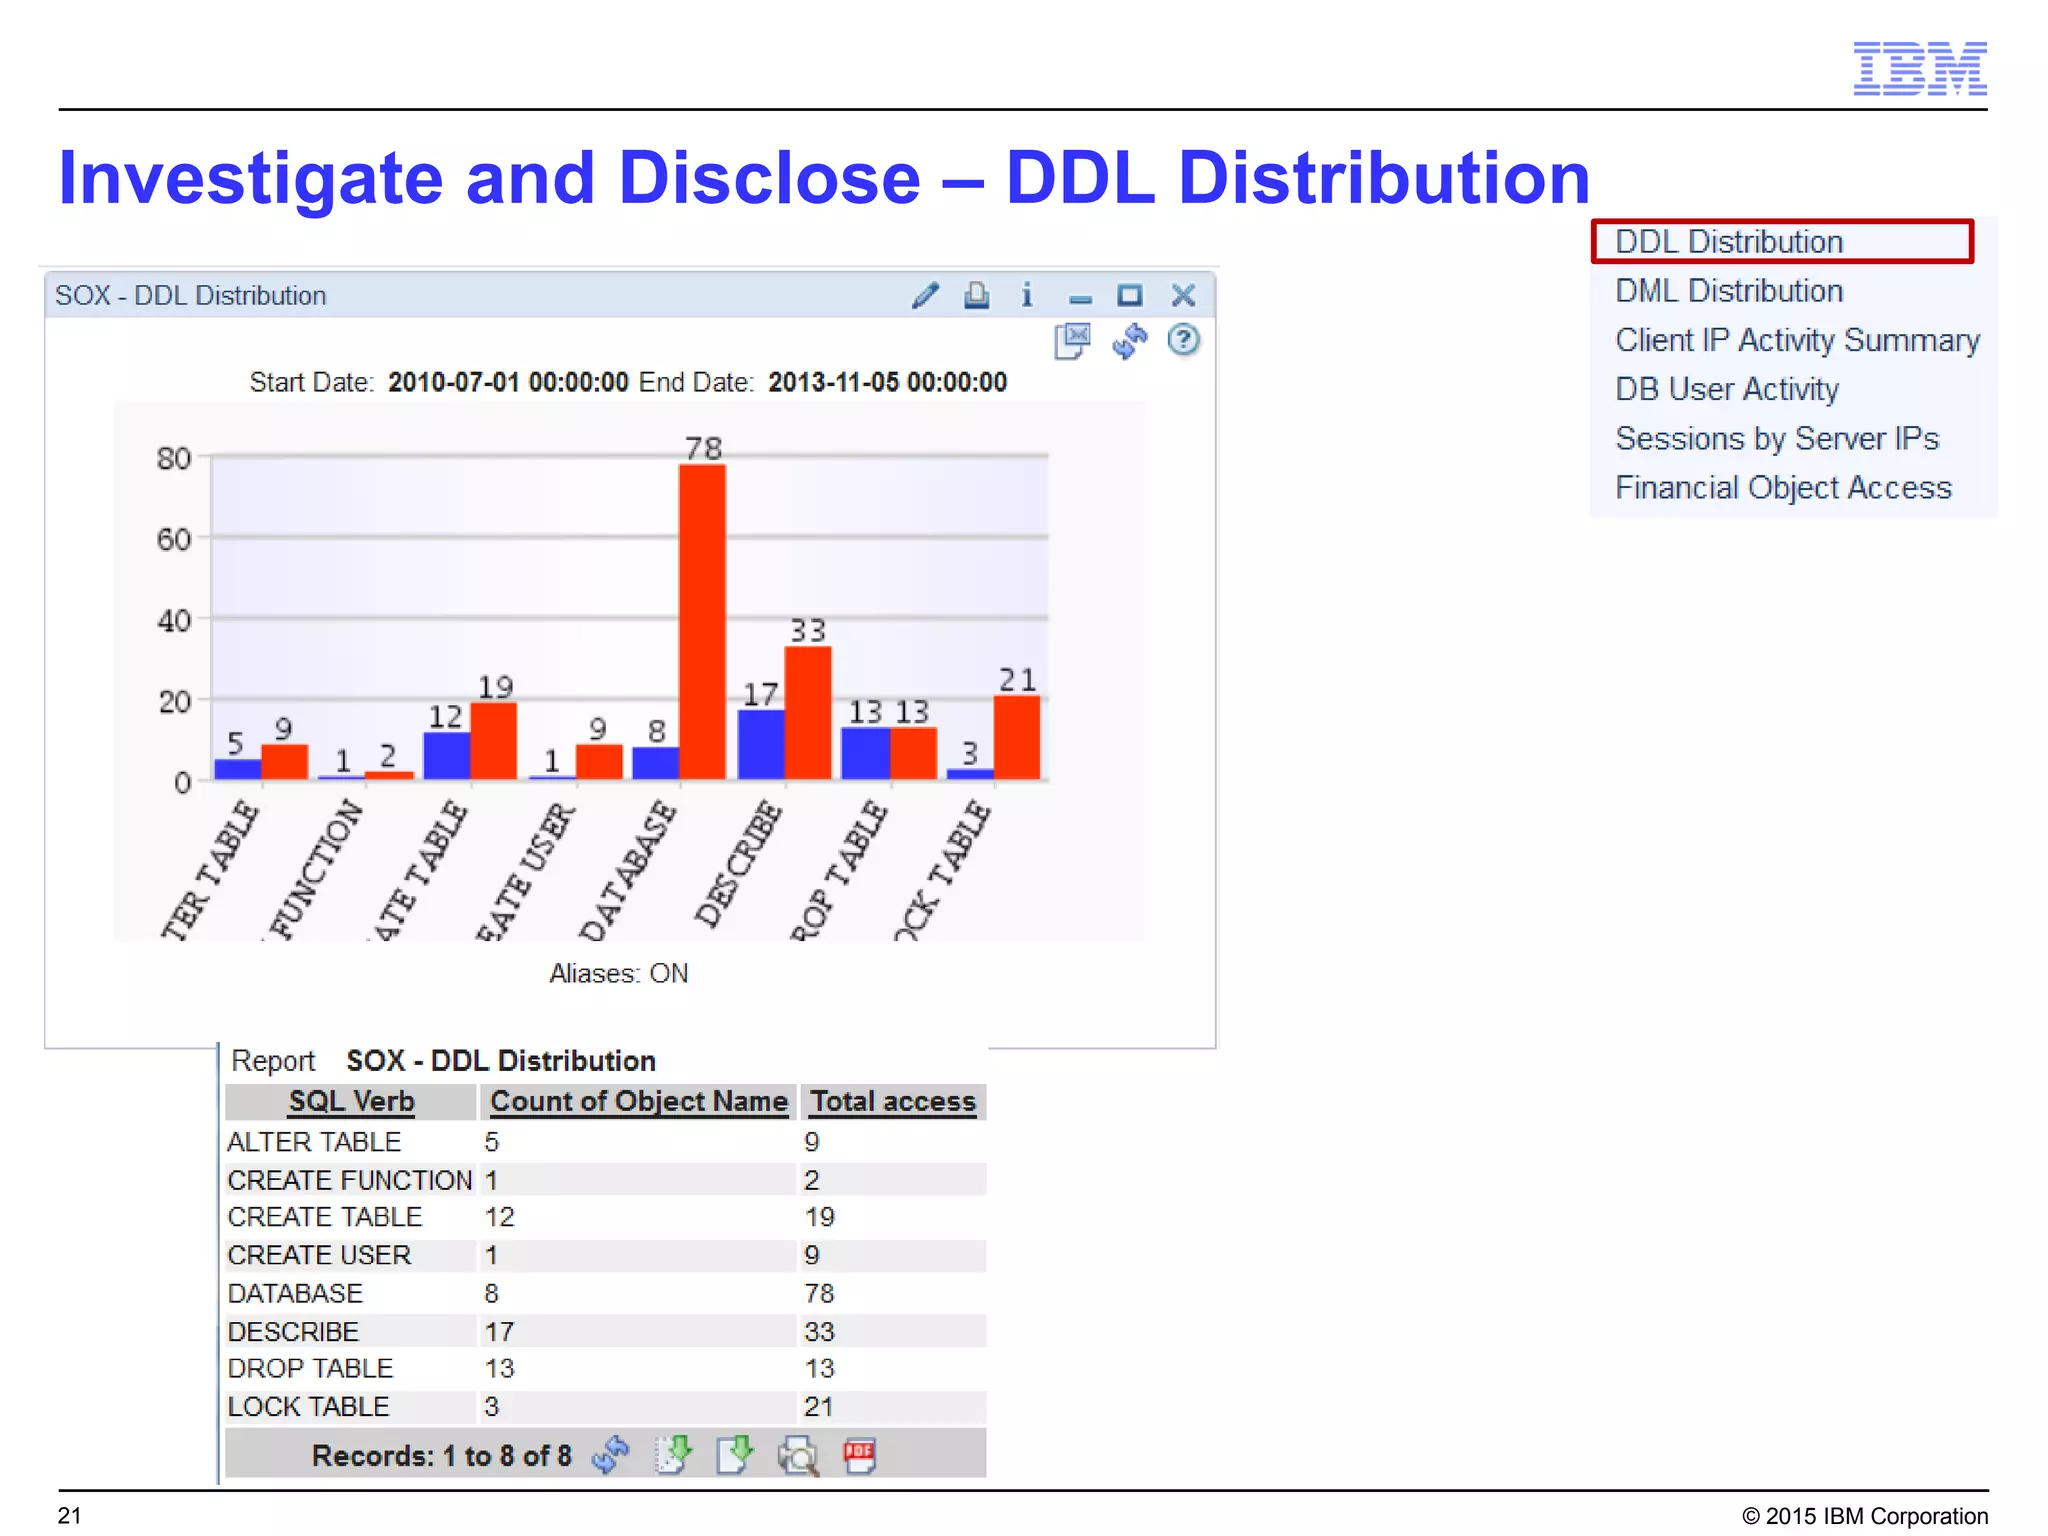Select DML Distribution in the report list
The width and height of the screenshot is (2048, 1536).
tap(1729, 291)
